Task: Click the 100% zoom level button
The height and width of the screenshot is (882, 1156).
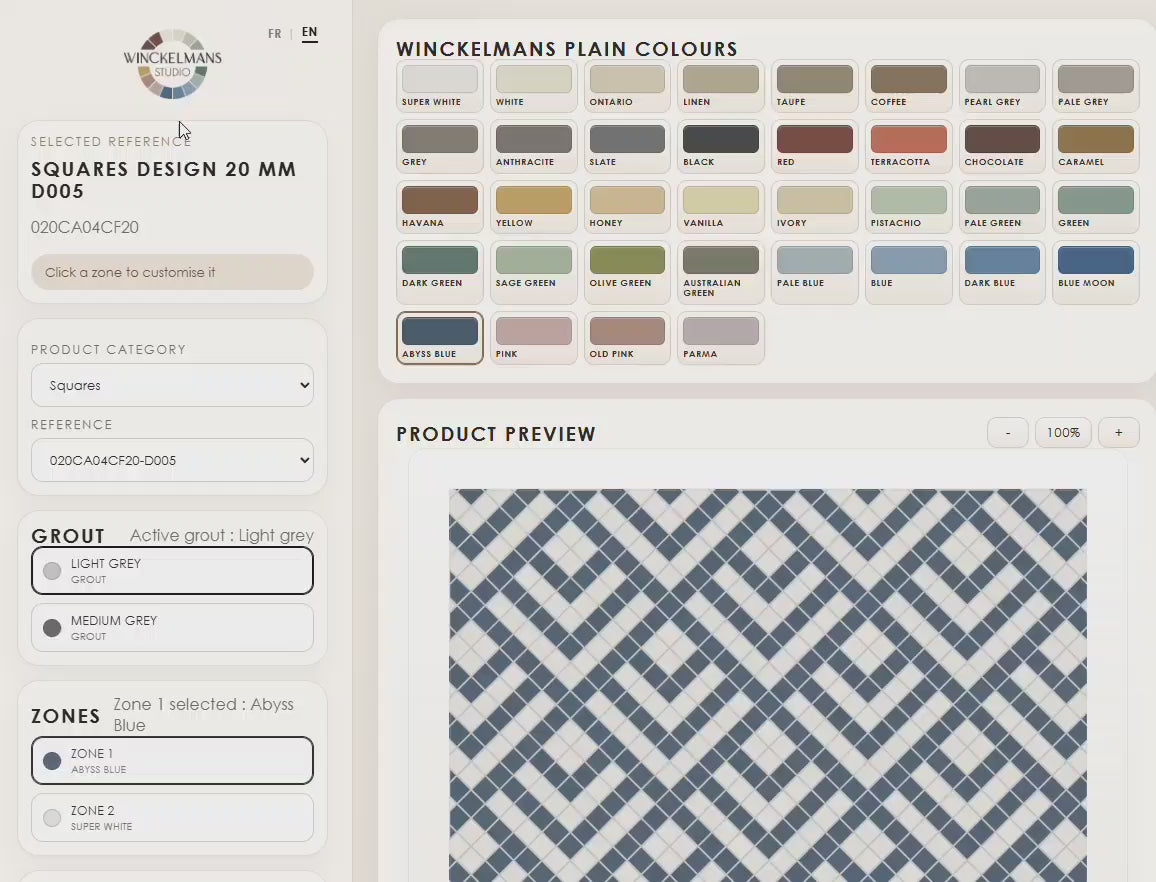Action: click(1063, 433)
